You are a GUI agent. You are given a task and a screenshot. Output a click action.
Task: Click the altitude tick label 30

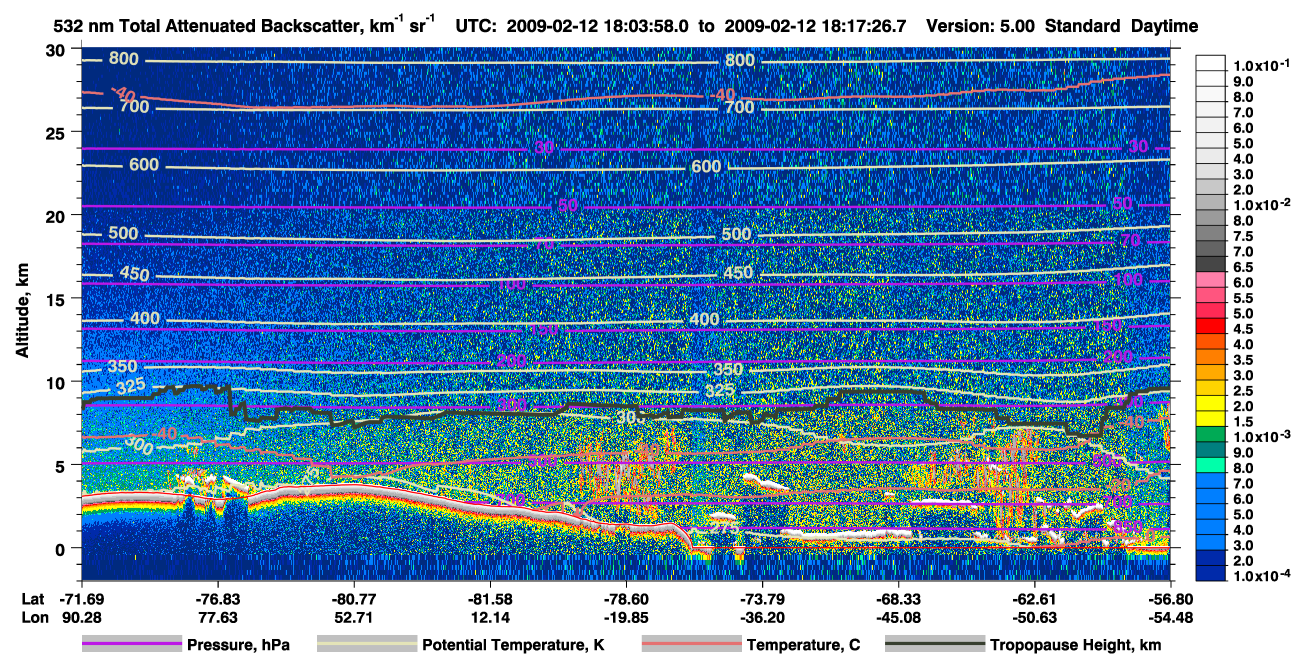[57, 50]
